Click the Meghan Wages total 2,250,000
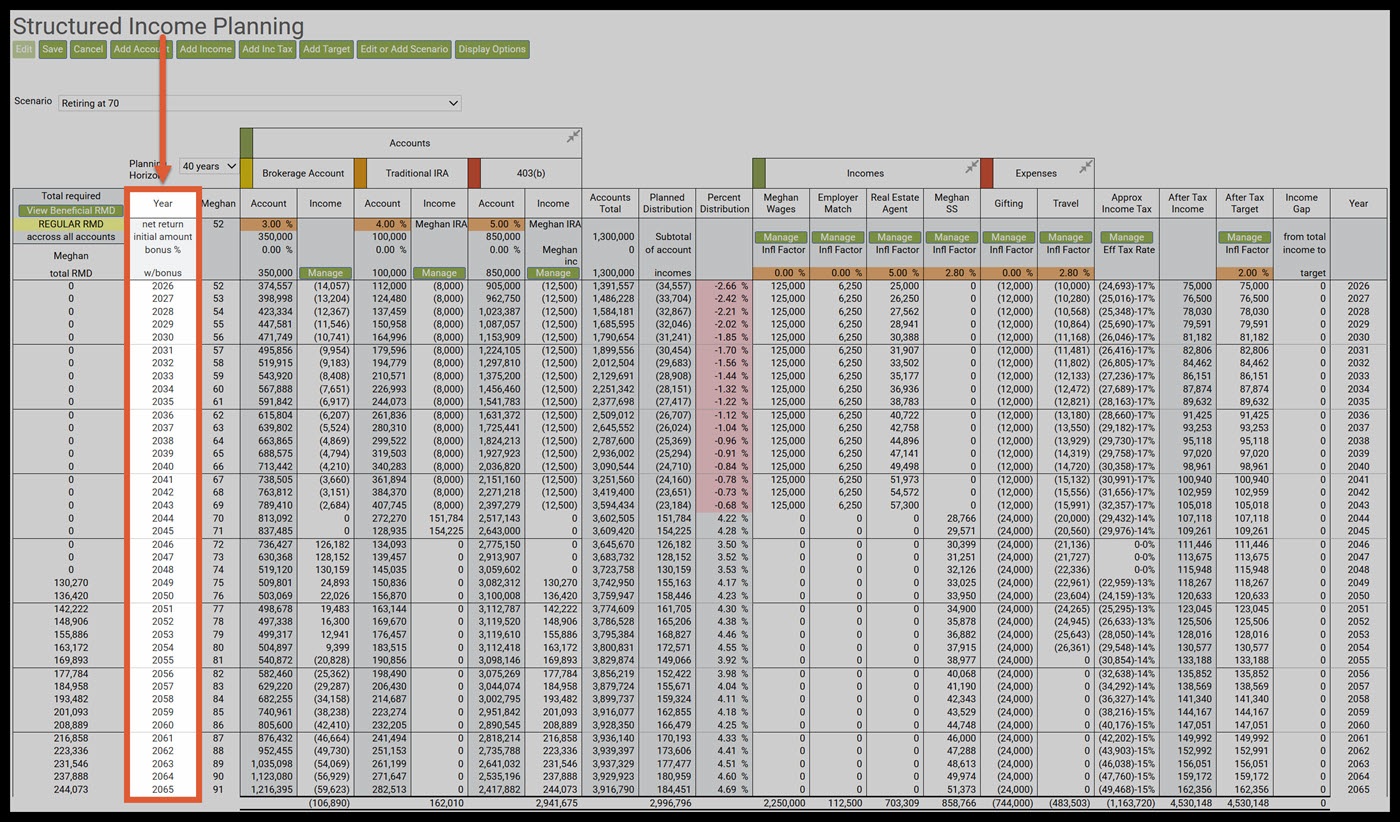1400x823 pixels. click(786, 803)
